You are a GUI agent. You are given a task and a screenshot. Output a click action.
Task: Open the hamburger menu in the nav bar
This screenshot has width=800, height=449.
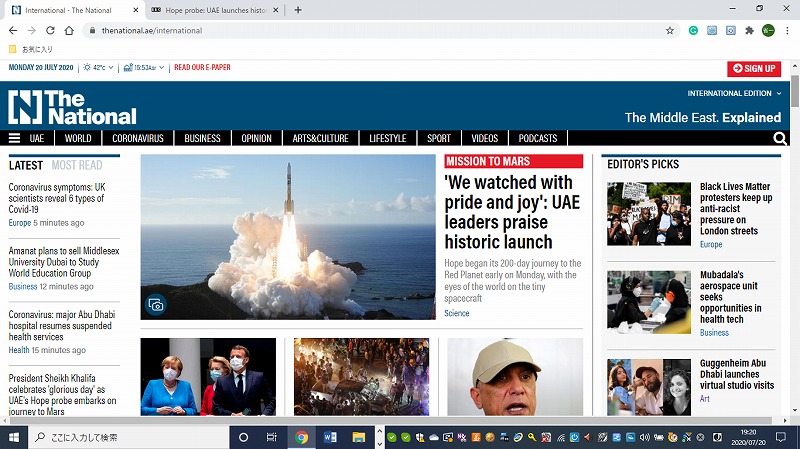pos(14,138)
